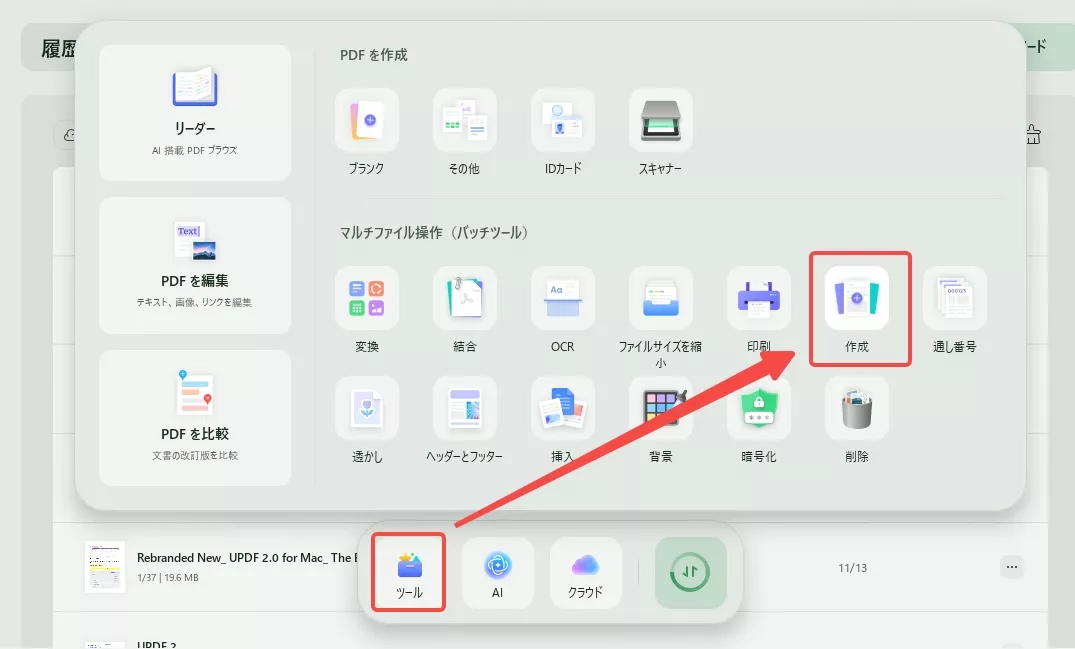
Task: Open the リーダー PDF reader card
Action: pyautogui.click(x=195, y=113)
